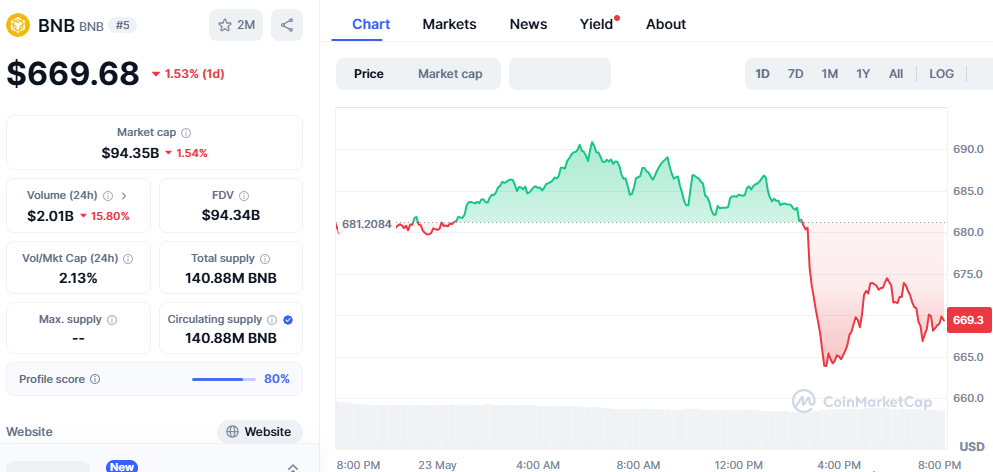Screen dimensions: 993x472
Task: Open the News tab
Action: point(528,24)
